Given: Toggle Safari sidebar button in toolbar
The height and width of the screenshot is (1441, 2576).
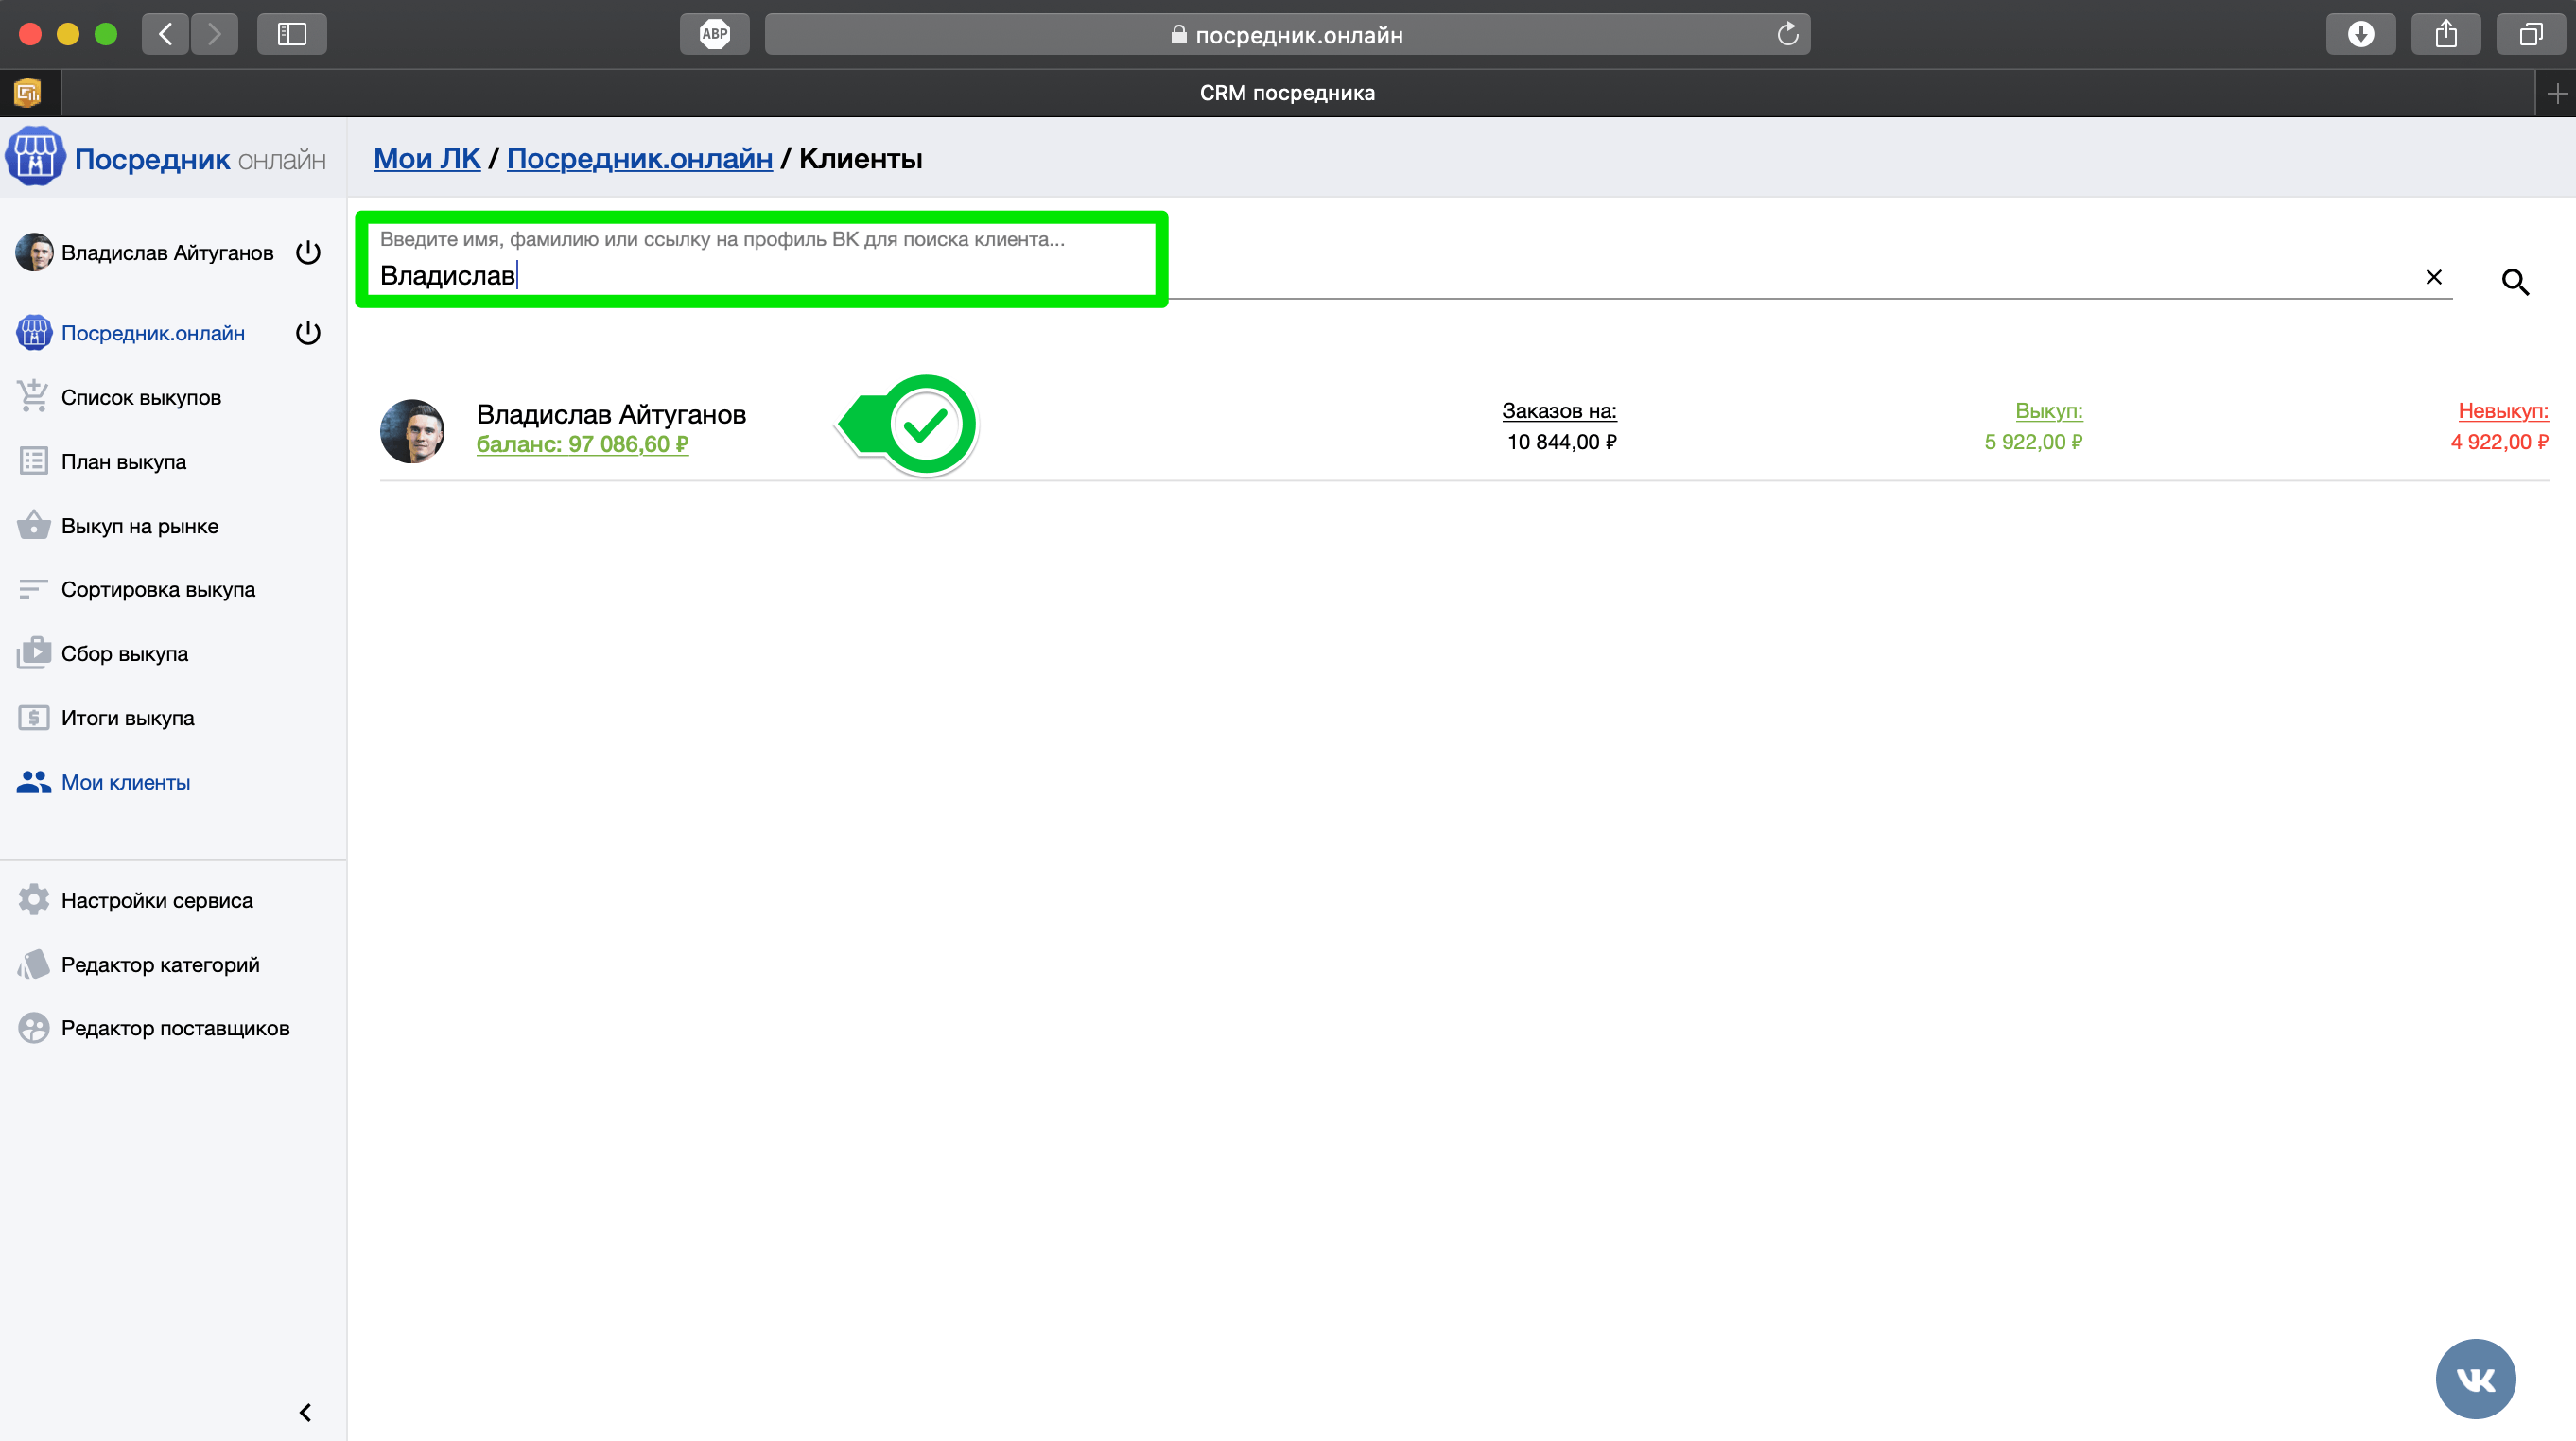Looking at the screenshot, I should 291,34.
